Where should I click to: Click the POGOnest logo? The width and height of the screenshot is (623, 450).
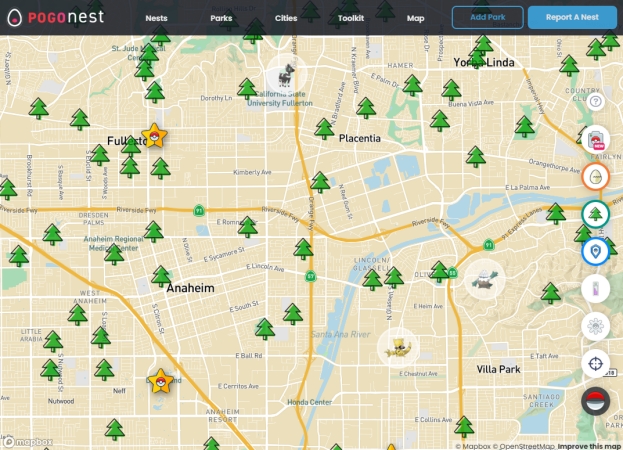56,17
